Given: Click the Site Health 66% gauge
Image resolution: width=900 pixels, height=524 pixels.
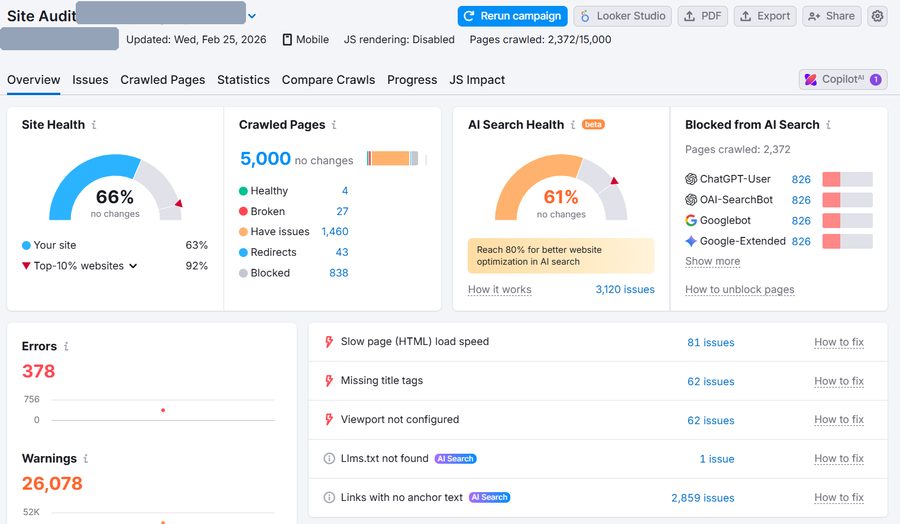Looking at the screenshot, I should 115,187.
